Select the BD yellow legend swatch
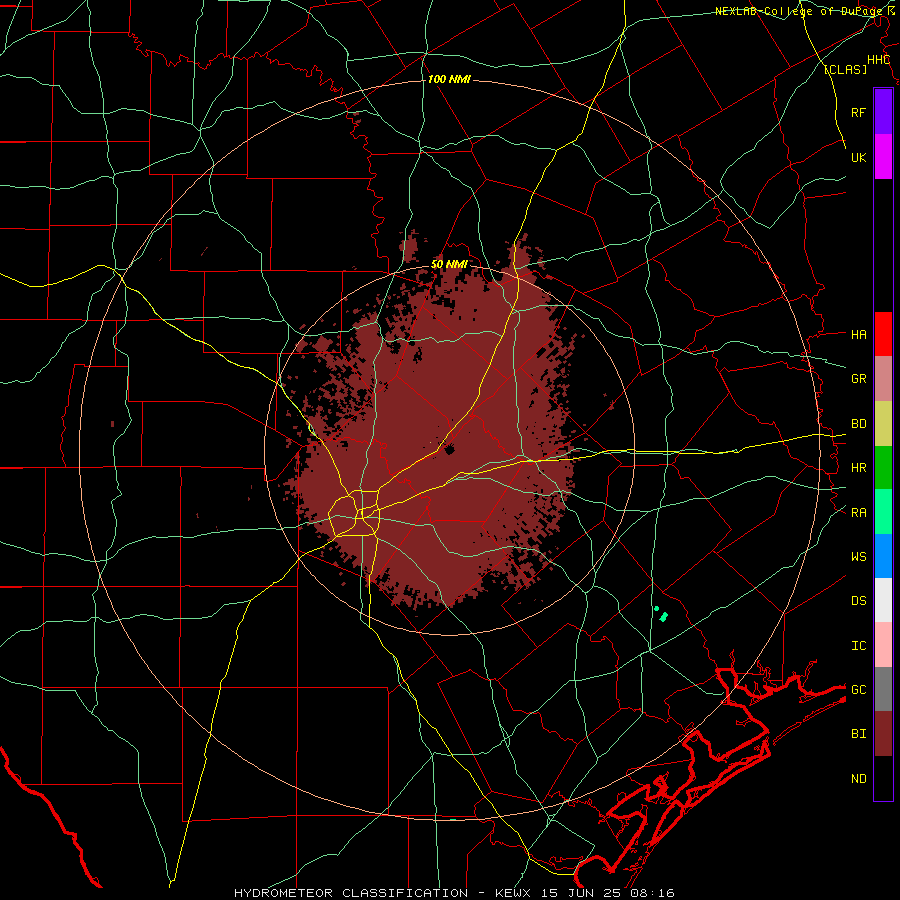 click(883, 424)
